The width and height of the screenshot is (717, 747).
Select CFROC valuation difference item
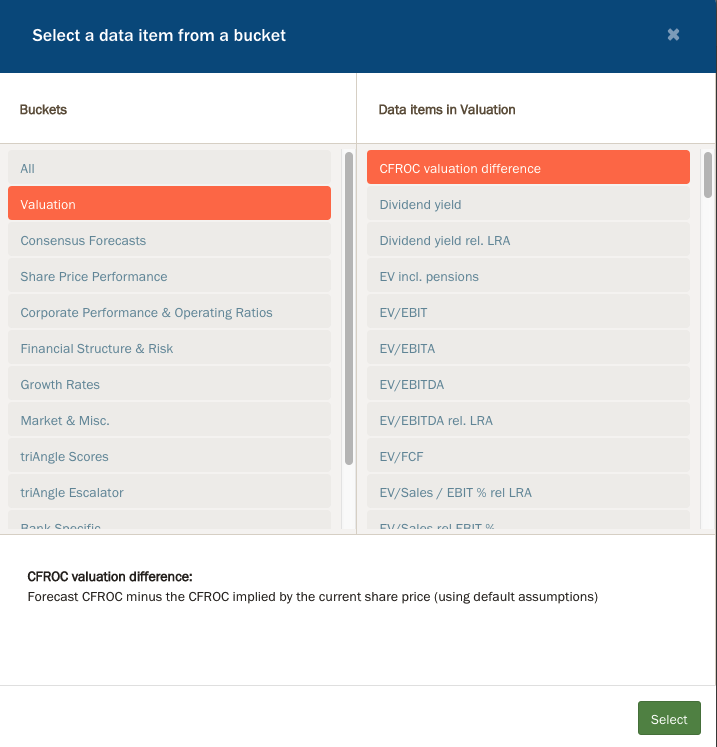(x=528, y=168)
